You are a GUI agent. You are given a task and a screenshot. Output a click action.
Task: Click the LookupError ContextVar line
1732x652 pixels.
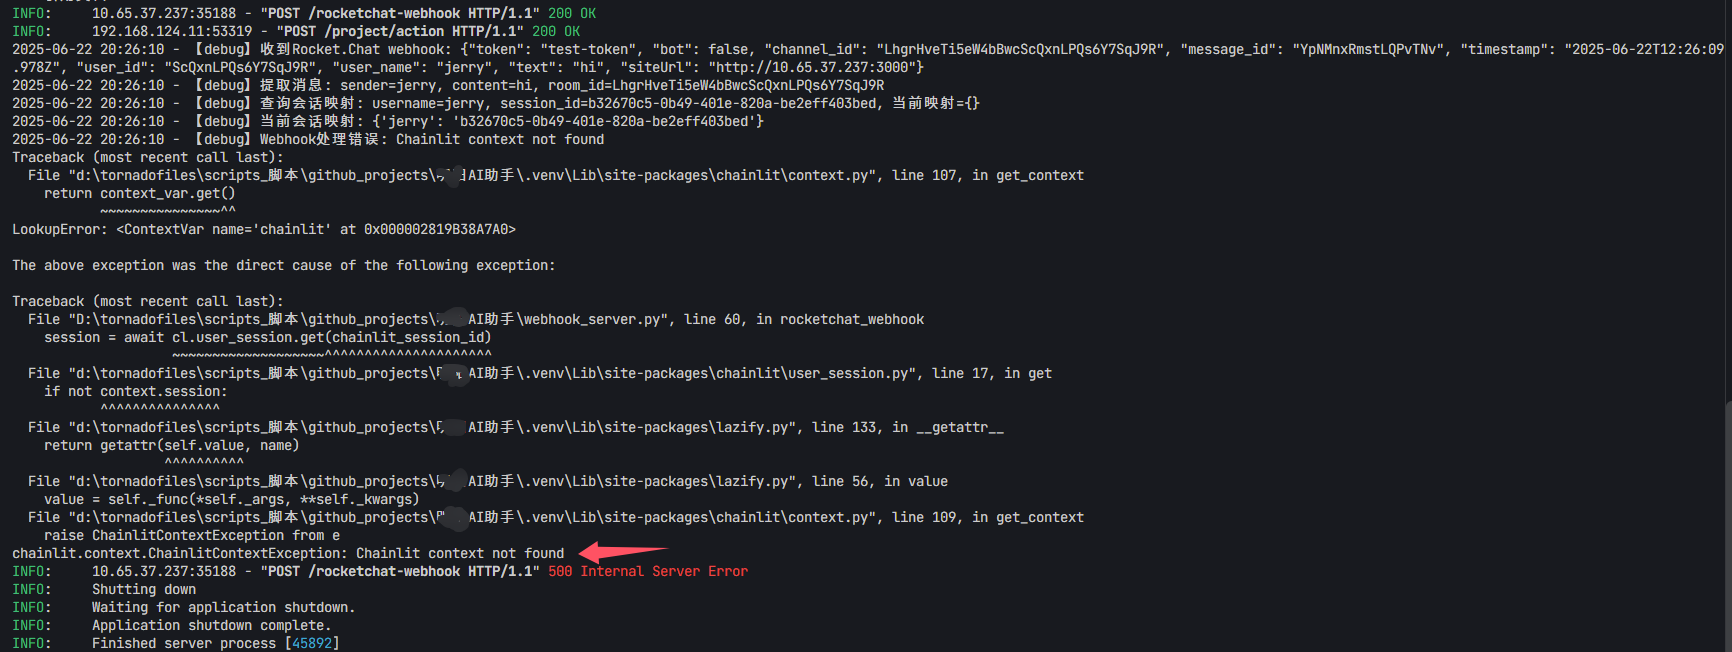(x=264, y=229)
